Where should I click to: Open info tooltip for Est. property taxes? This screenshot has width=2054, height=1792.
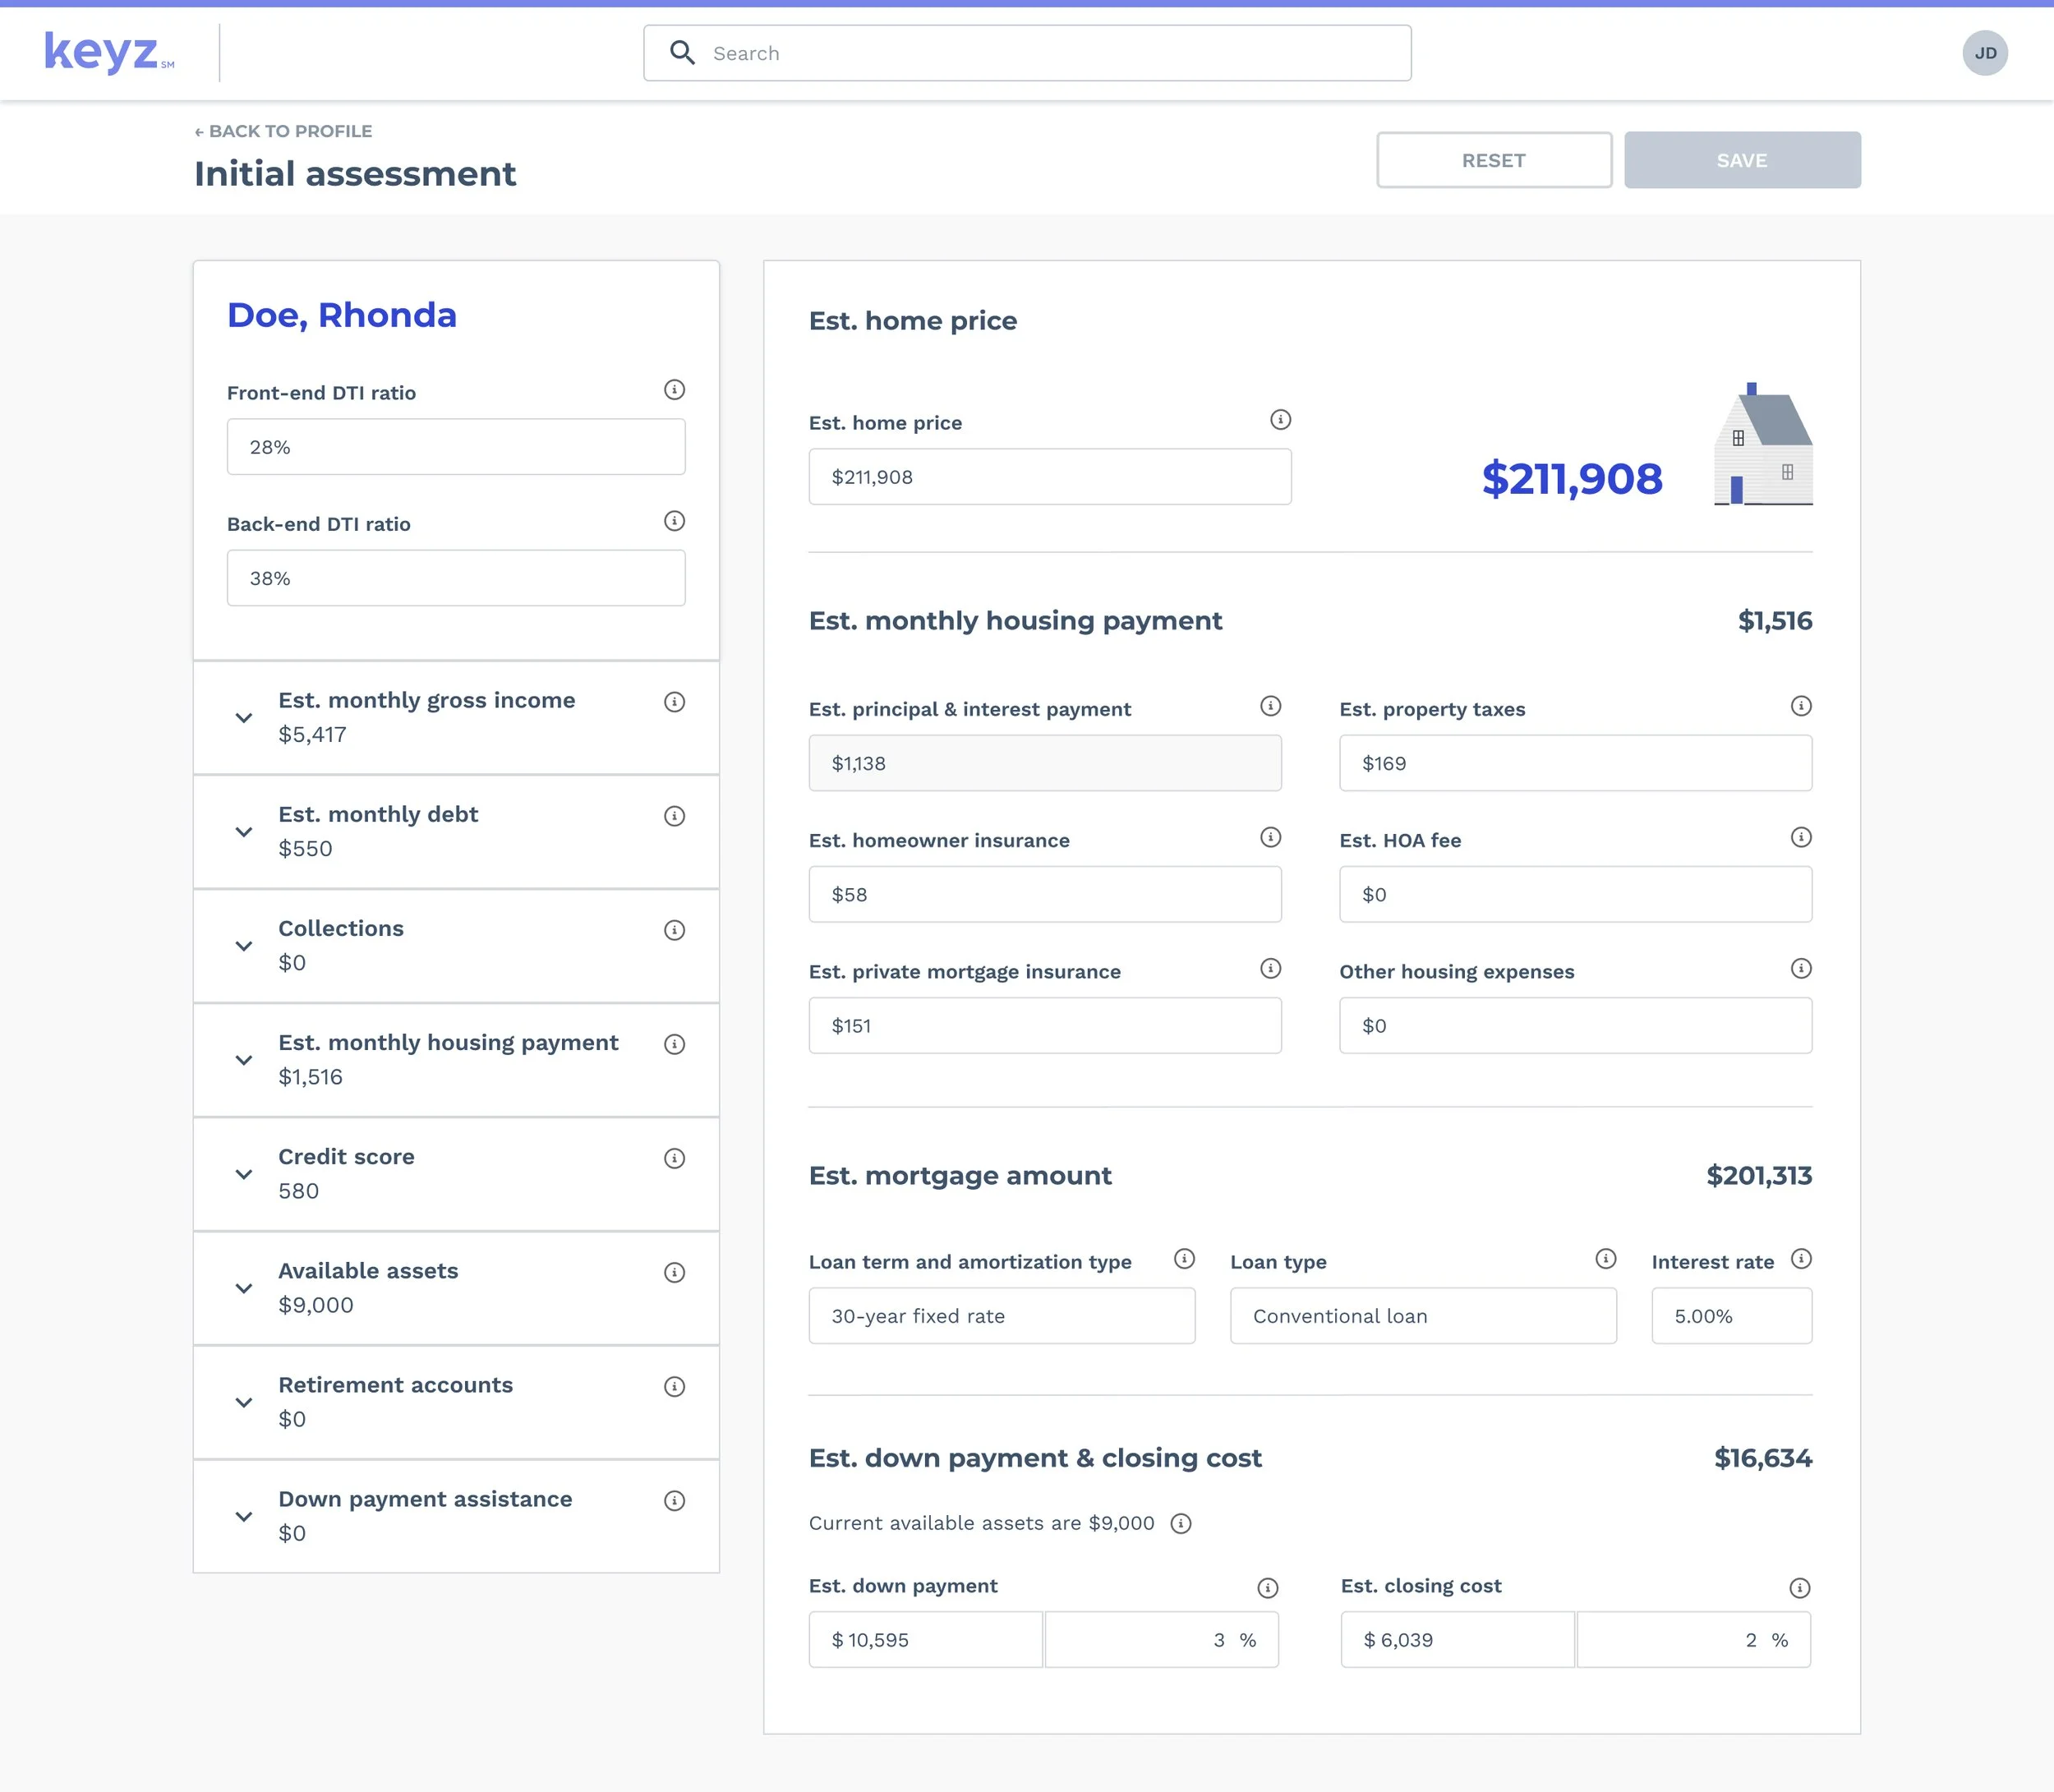point(1800,707)
